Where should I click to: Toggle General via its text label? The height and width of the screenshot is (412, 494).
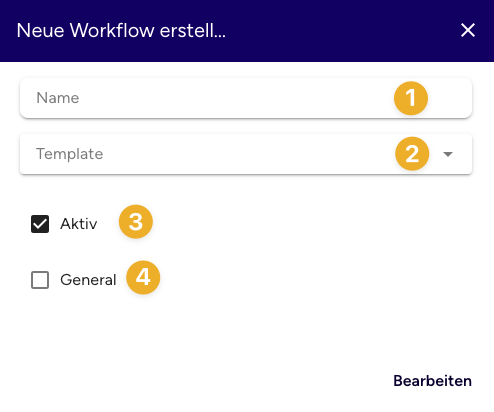point(88,280)
